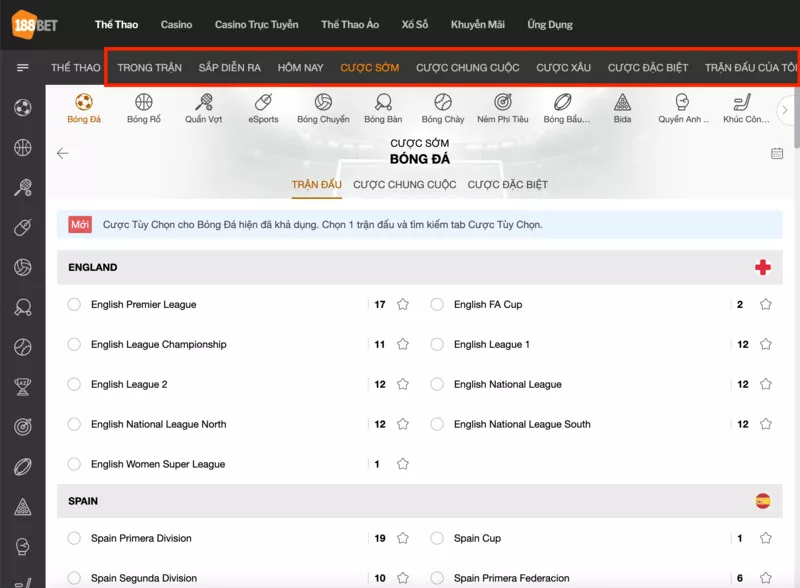Switch to CƯỢC XÂU tab
800x588 pixels.
pyautogui.click(x=563, y=67)
